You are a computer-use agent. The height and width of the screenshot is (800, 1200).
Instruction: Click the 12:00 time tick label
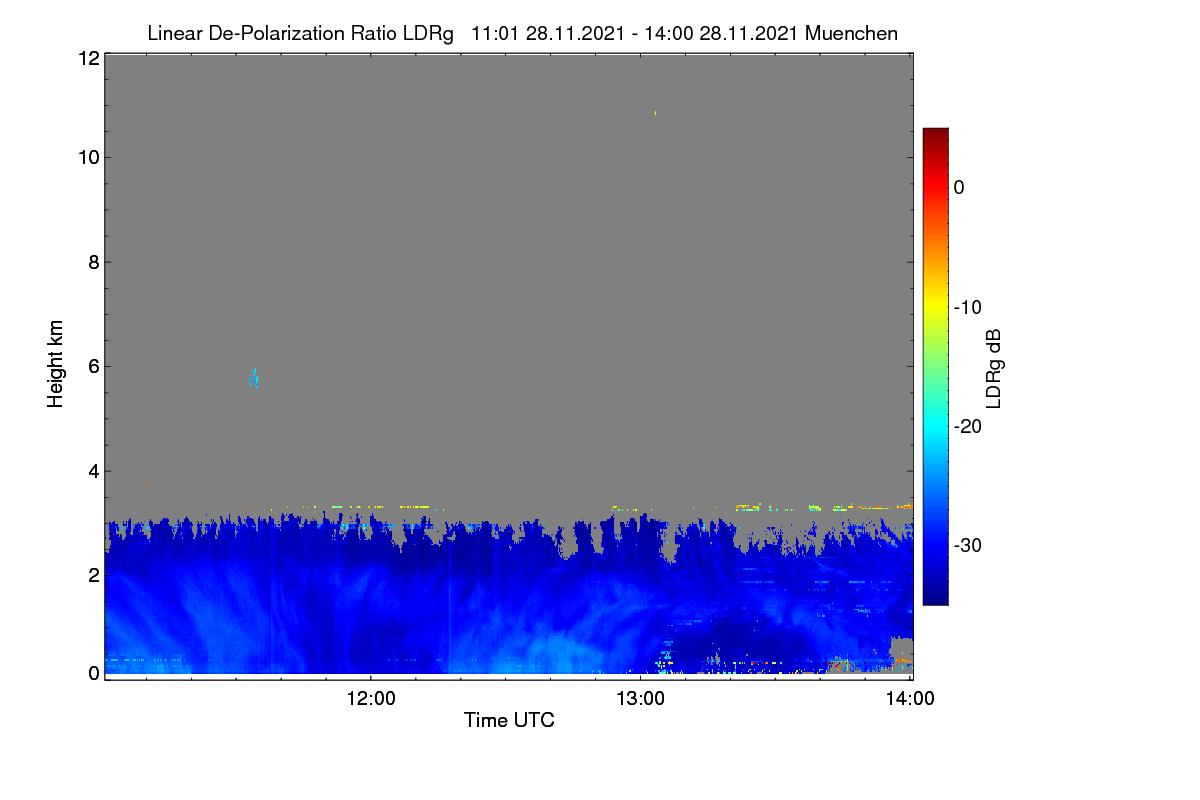tap(371, 699)
